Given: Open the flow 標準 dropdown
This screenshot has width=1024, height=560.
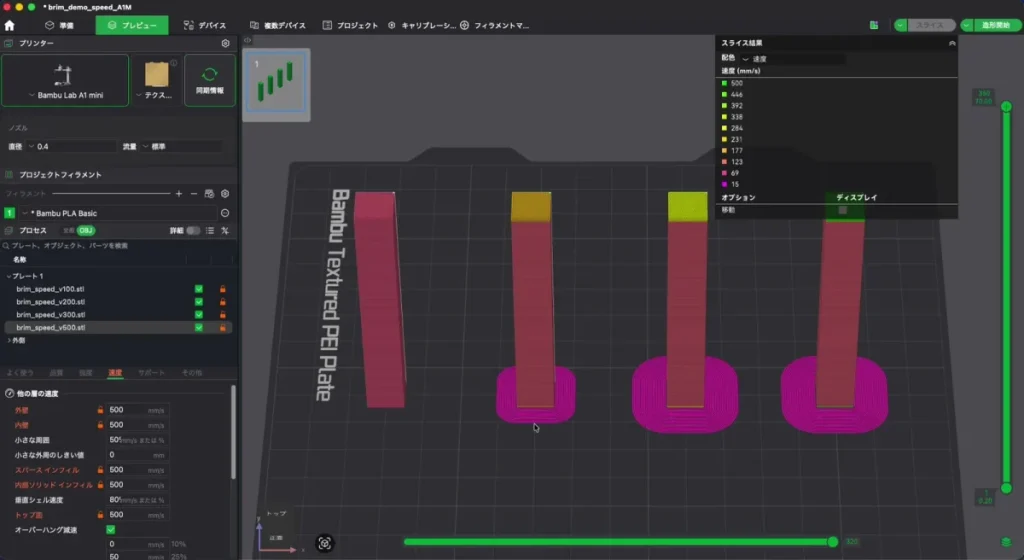Looking at the screenshot, I should (182, 146).
